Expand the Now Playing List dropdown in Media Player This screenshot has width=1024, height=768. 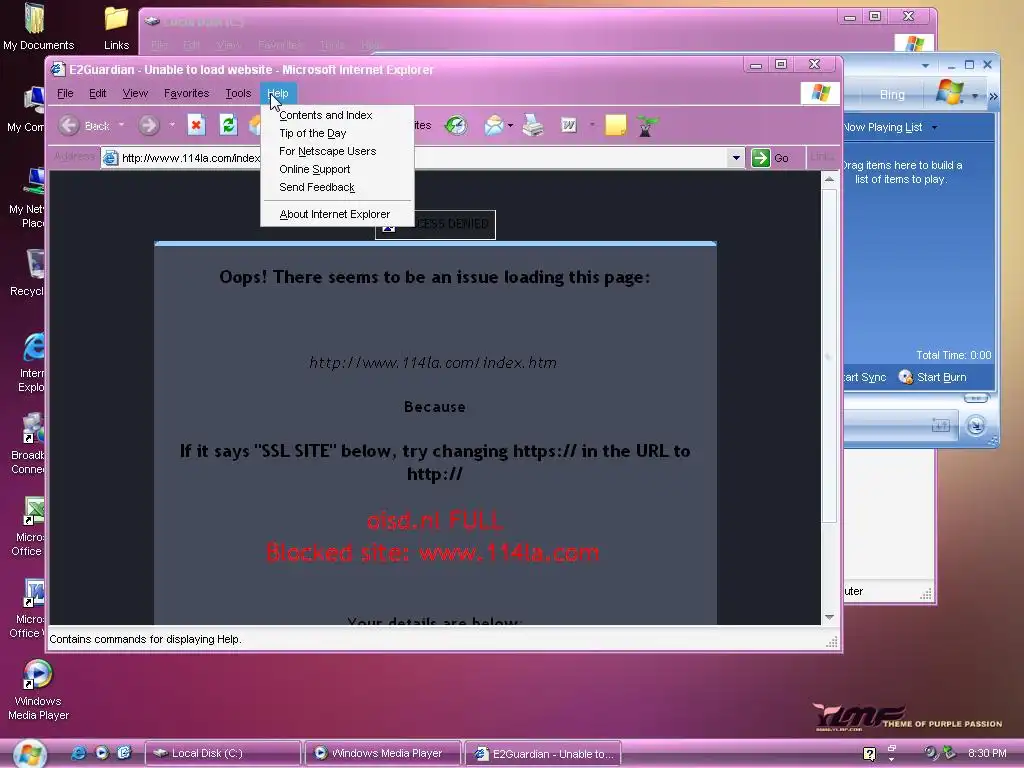pos(935,127)
